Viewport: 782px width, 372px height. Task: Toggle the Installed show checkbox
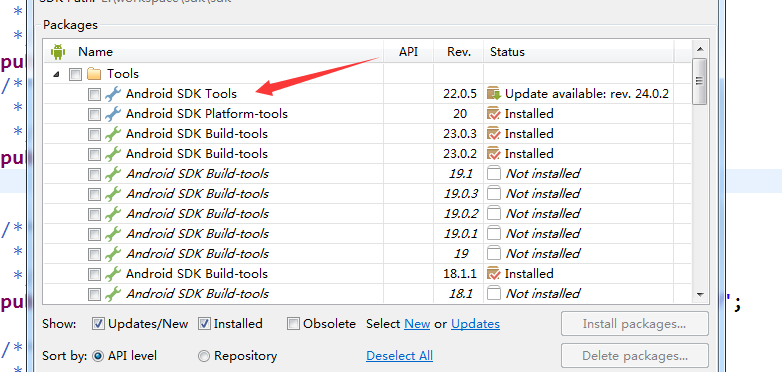(x=204, y=324)
